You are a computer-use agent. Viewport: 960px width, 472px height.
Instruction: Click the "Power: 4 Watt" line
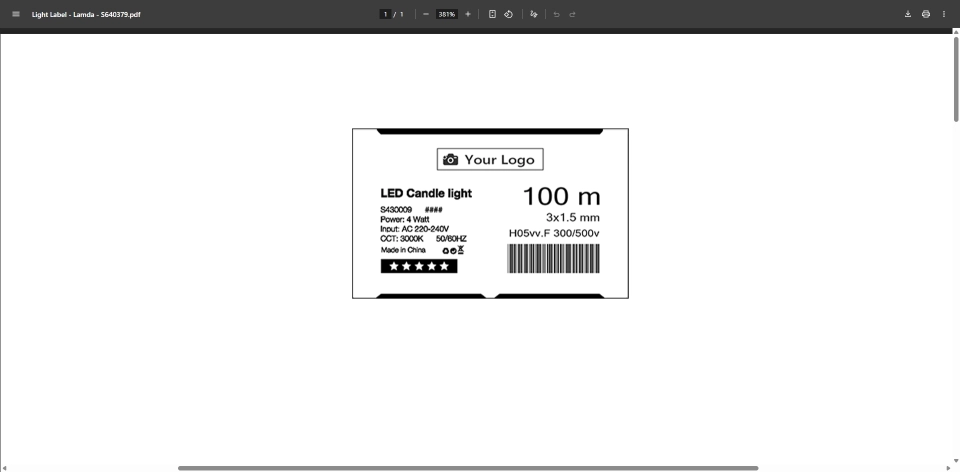(405, 219)
